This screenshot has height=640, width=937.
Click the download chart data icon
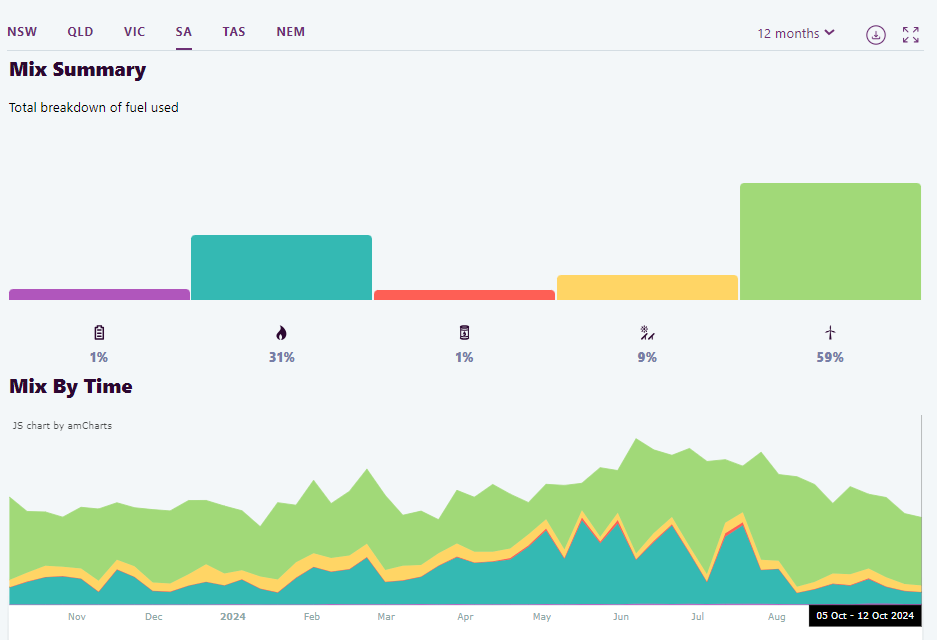pos(876,35)
